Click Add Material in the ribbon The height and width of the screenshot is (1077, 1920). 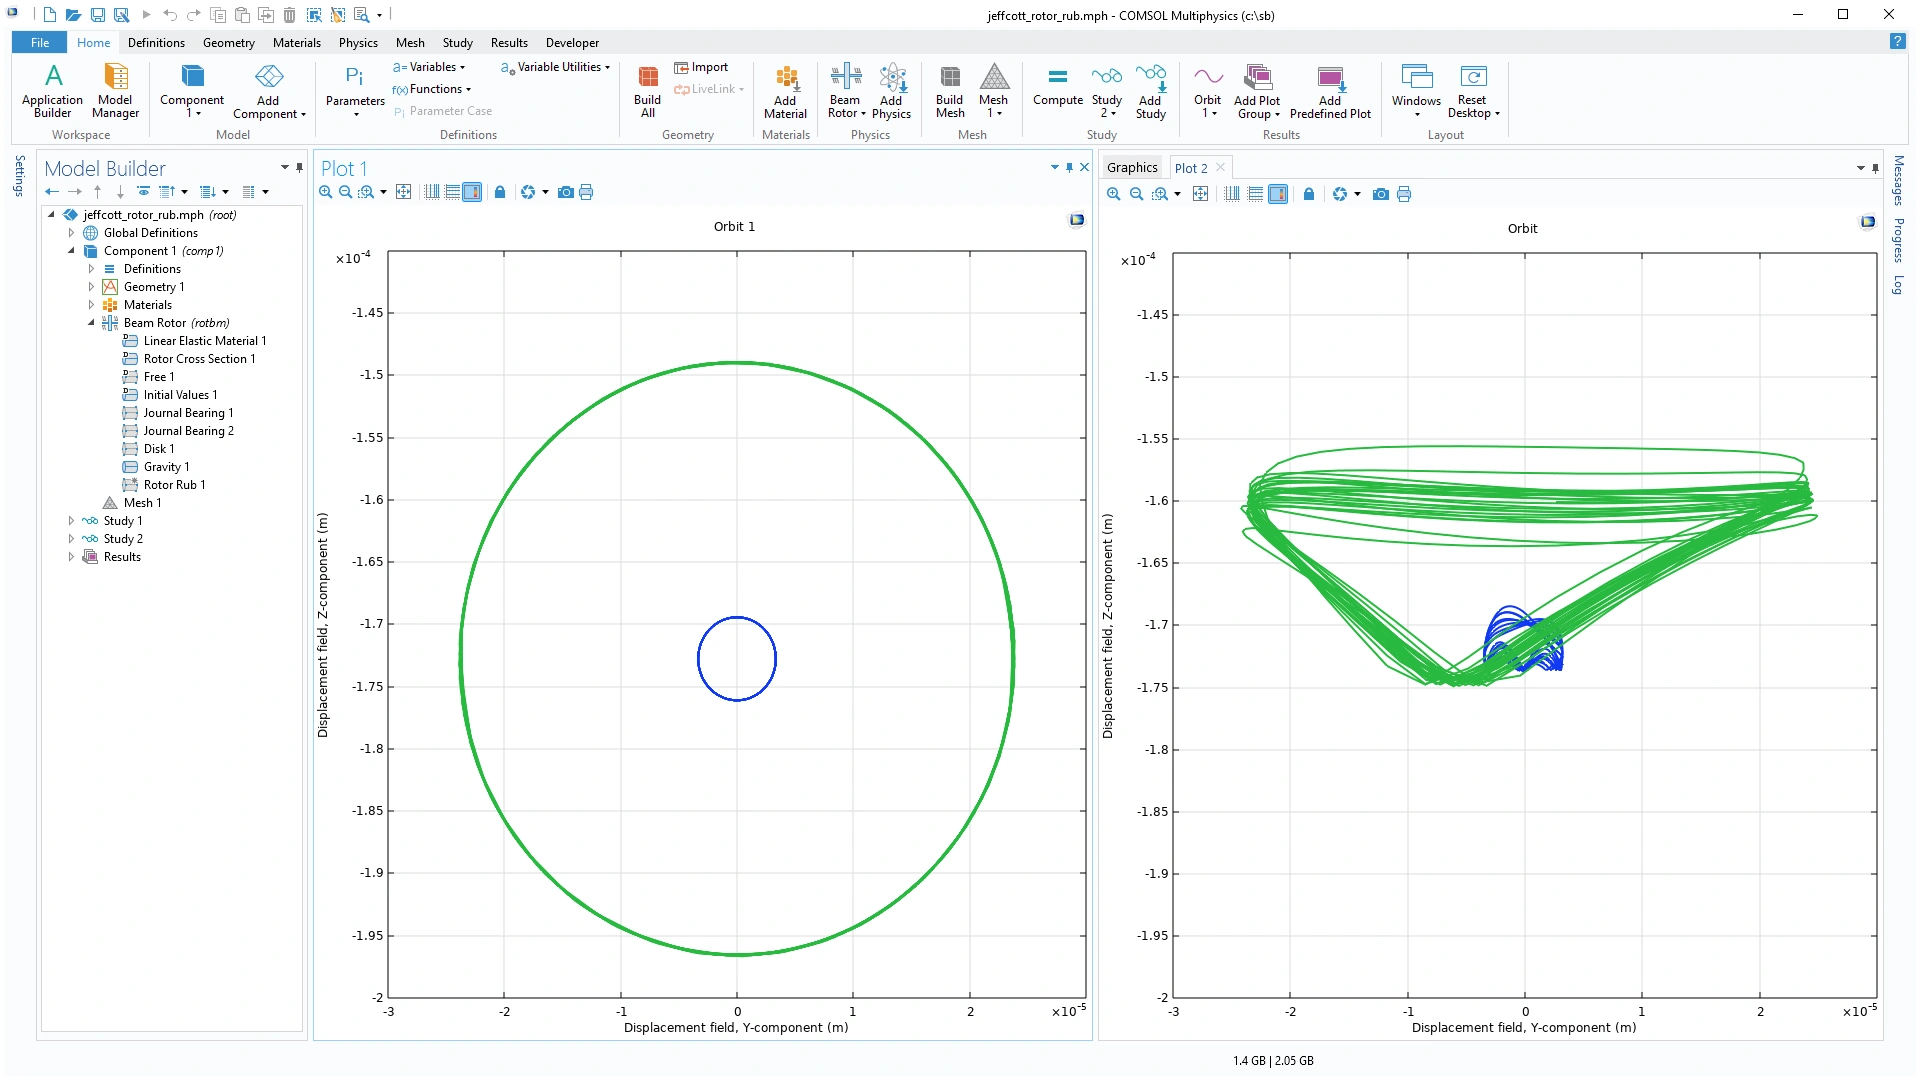click(785, 90)
